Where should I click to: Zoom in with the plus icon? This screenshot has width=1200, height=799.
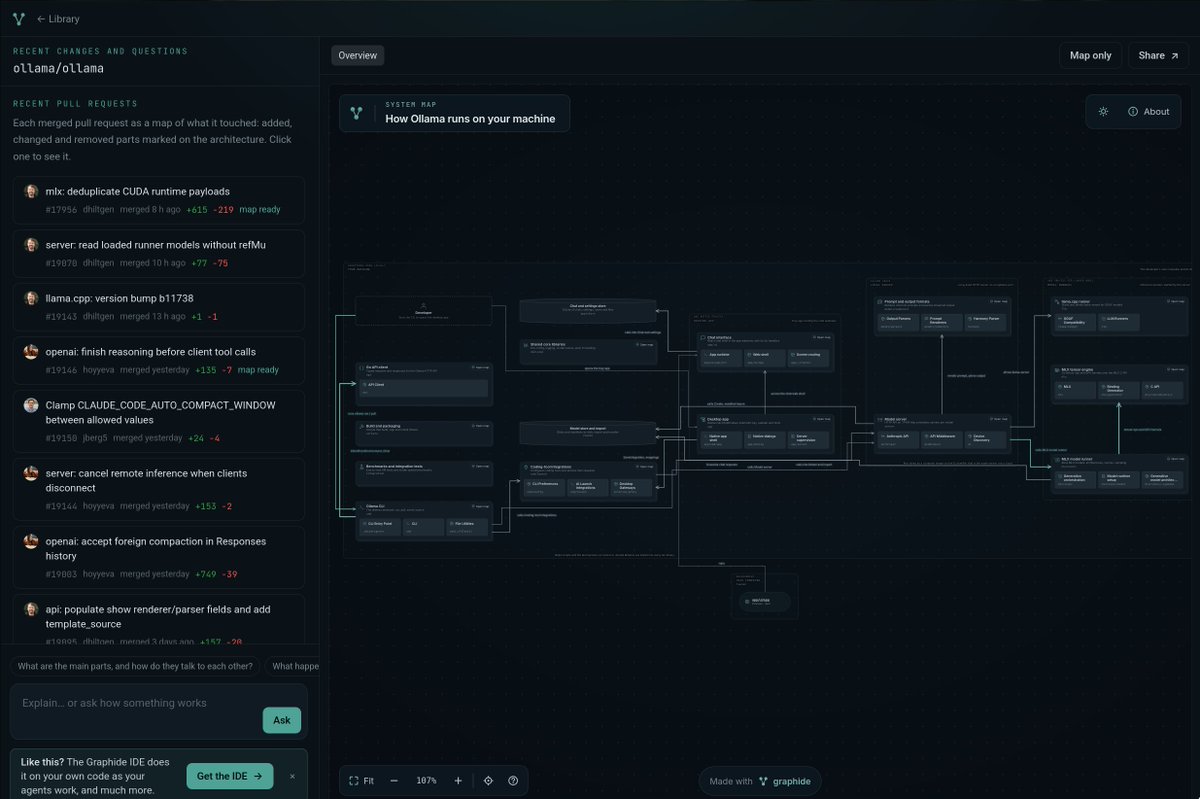pos(458,780)
